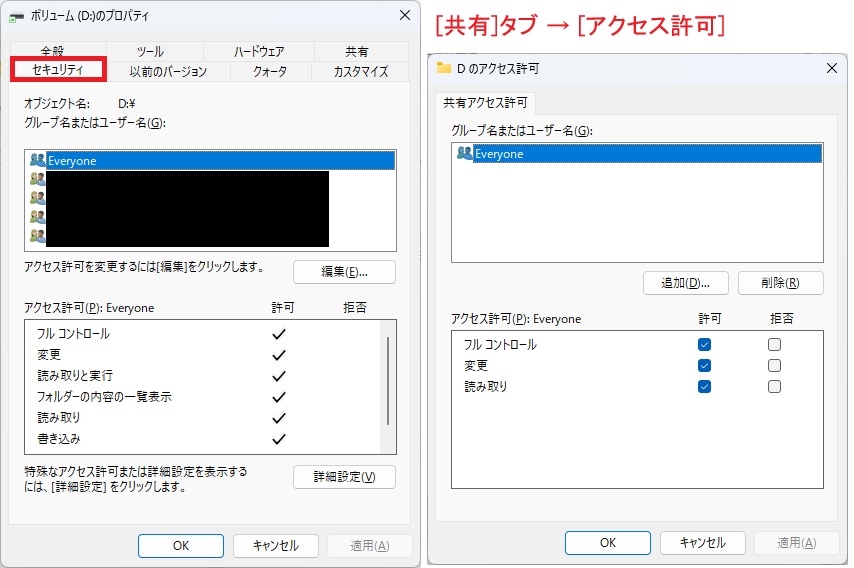
Task: Open the 以前のバージョン tab
Action: click(x=168, y=71)
